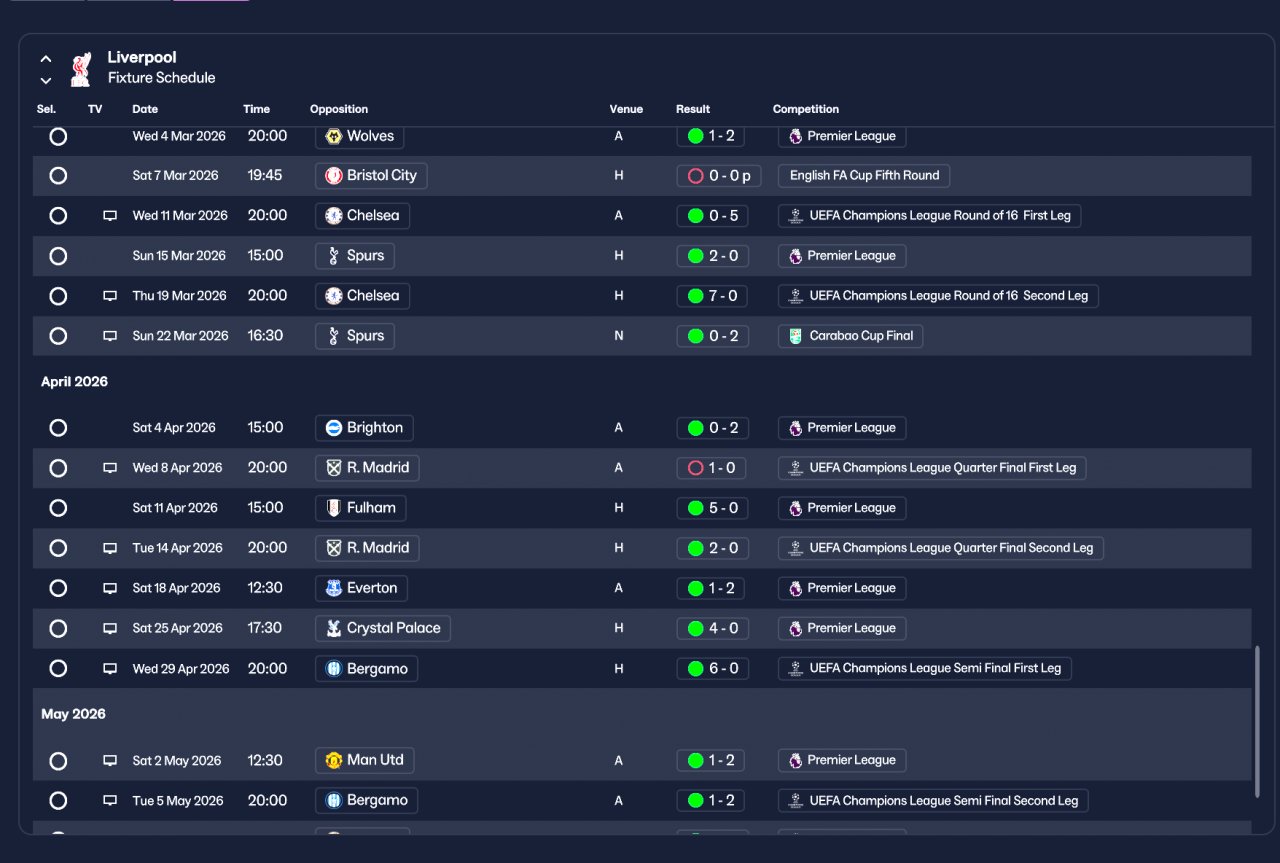Click the up chevron beside Liverpool
Viewport: 1280px width, 863px height.
46,59
